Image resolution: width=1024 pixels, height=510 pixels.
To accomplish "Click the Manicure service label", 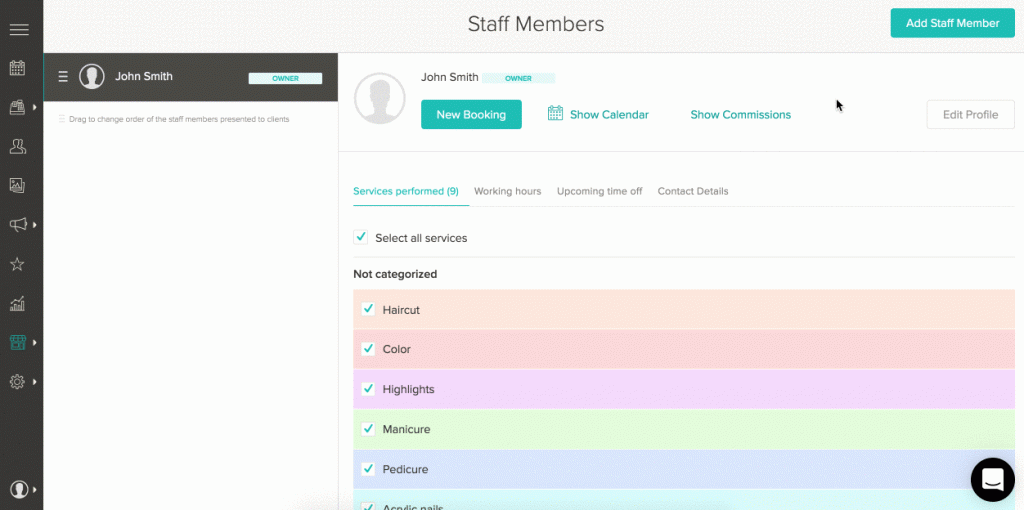I will click(406, 430).
